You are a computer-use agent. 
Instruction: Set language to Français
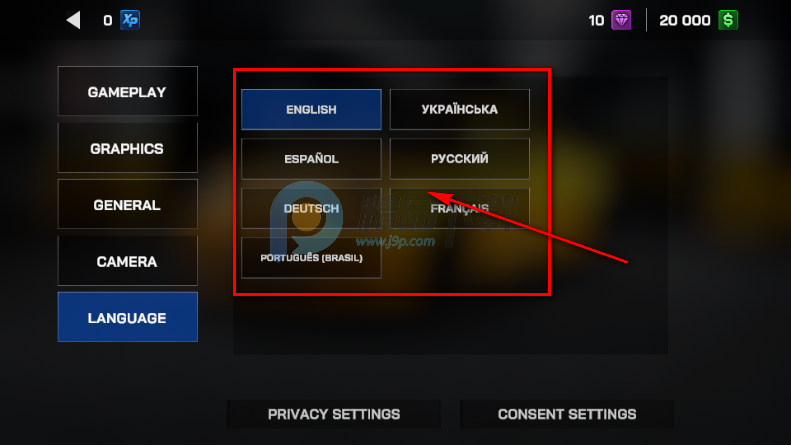pos(460,208)
